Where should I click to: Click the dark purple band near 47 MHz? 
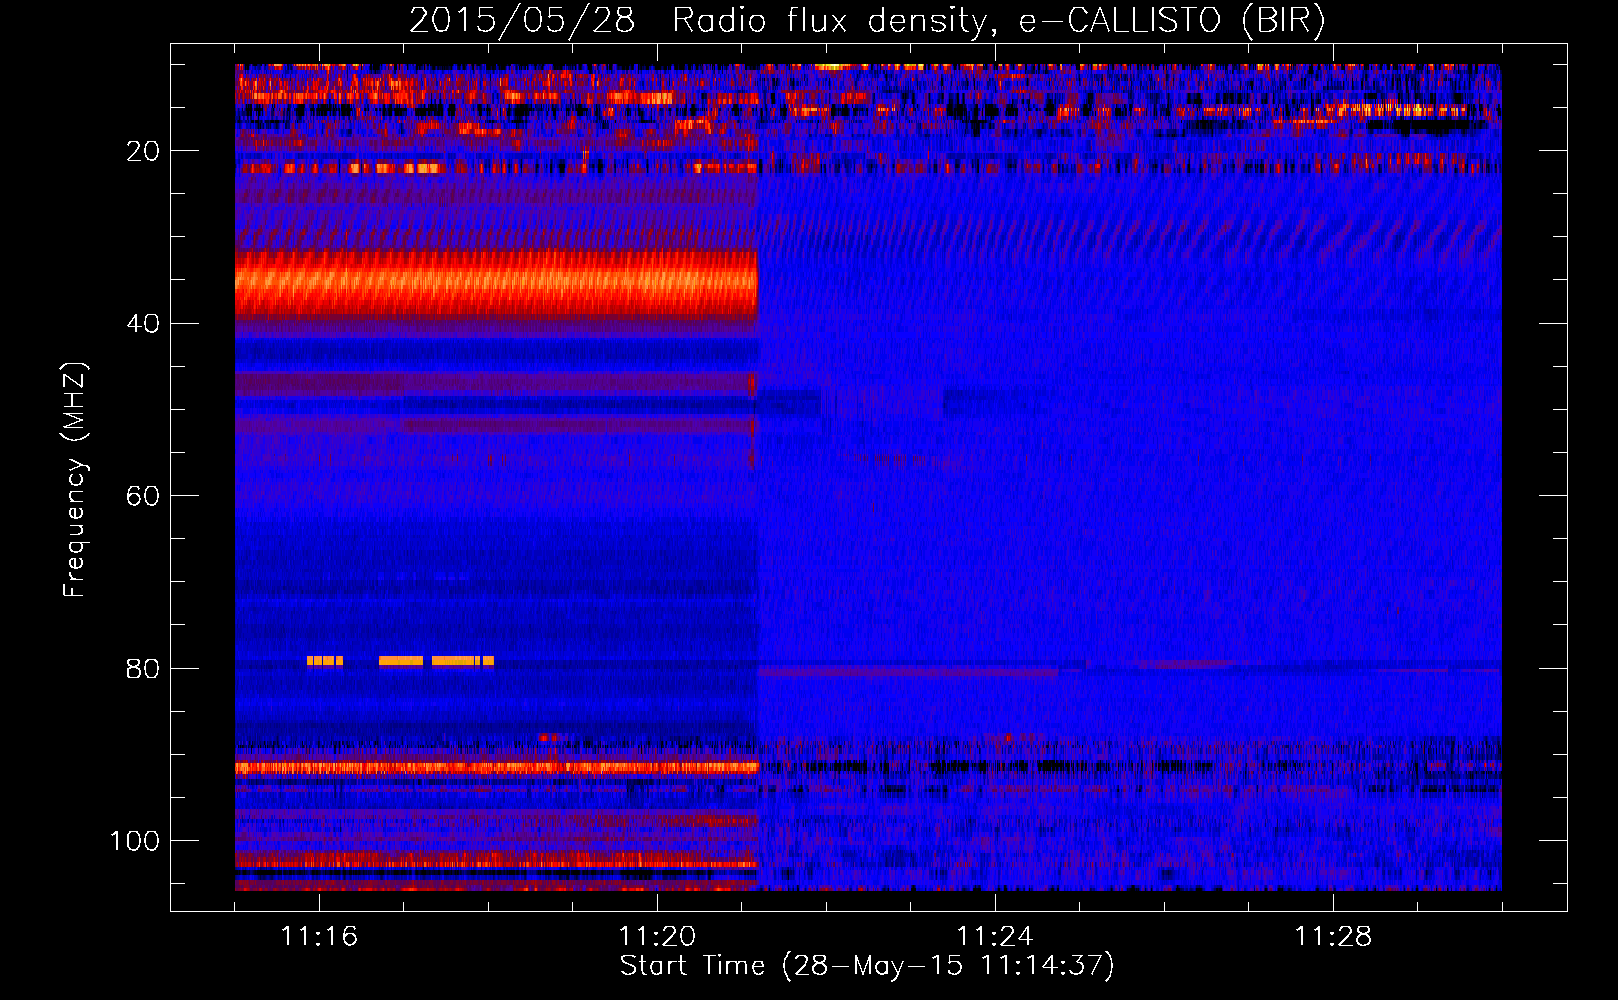click(x=495, y=384)
